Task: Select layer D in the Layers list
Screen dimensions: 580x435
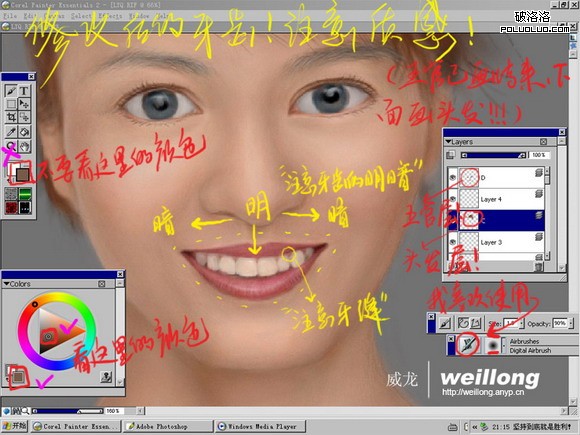Action: point(496,178)
